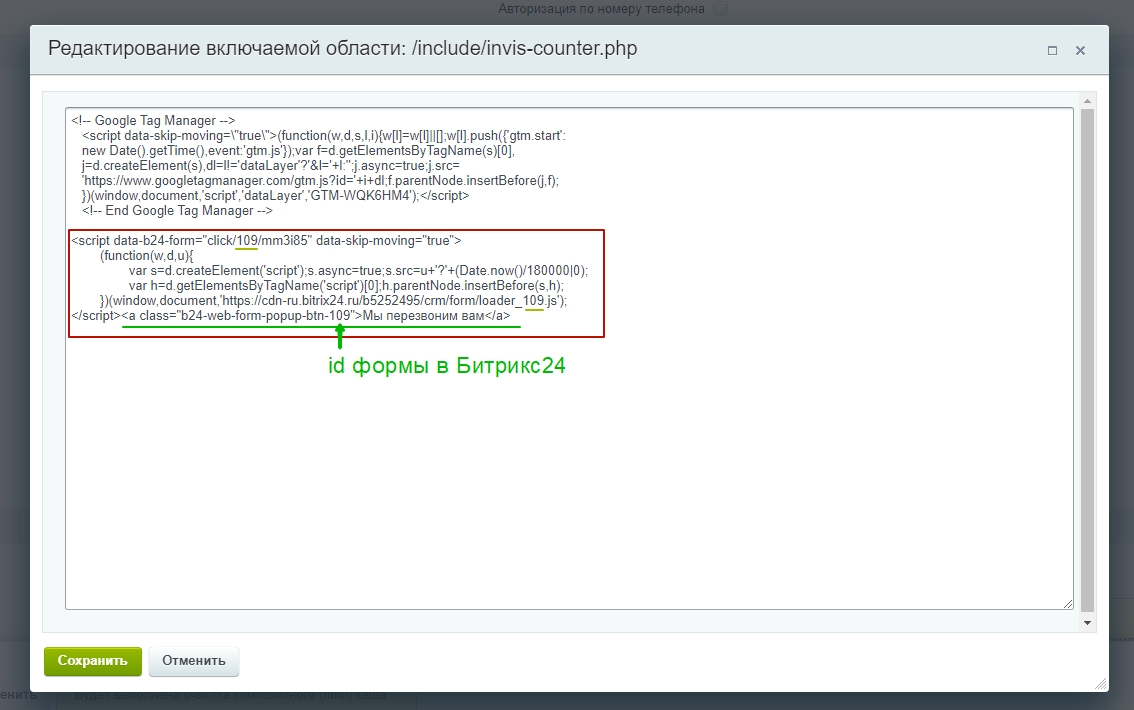Click the vertical scrollbar thumb

point(1088,360)
